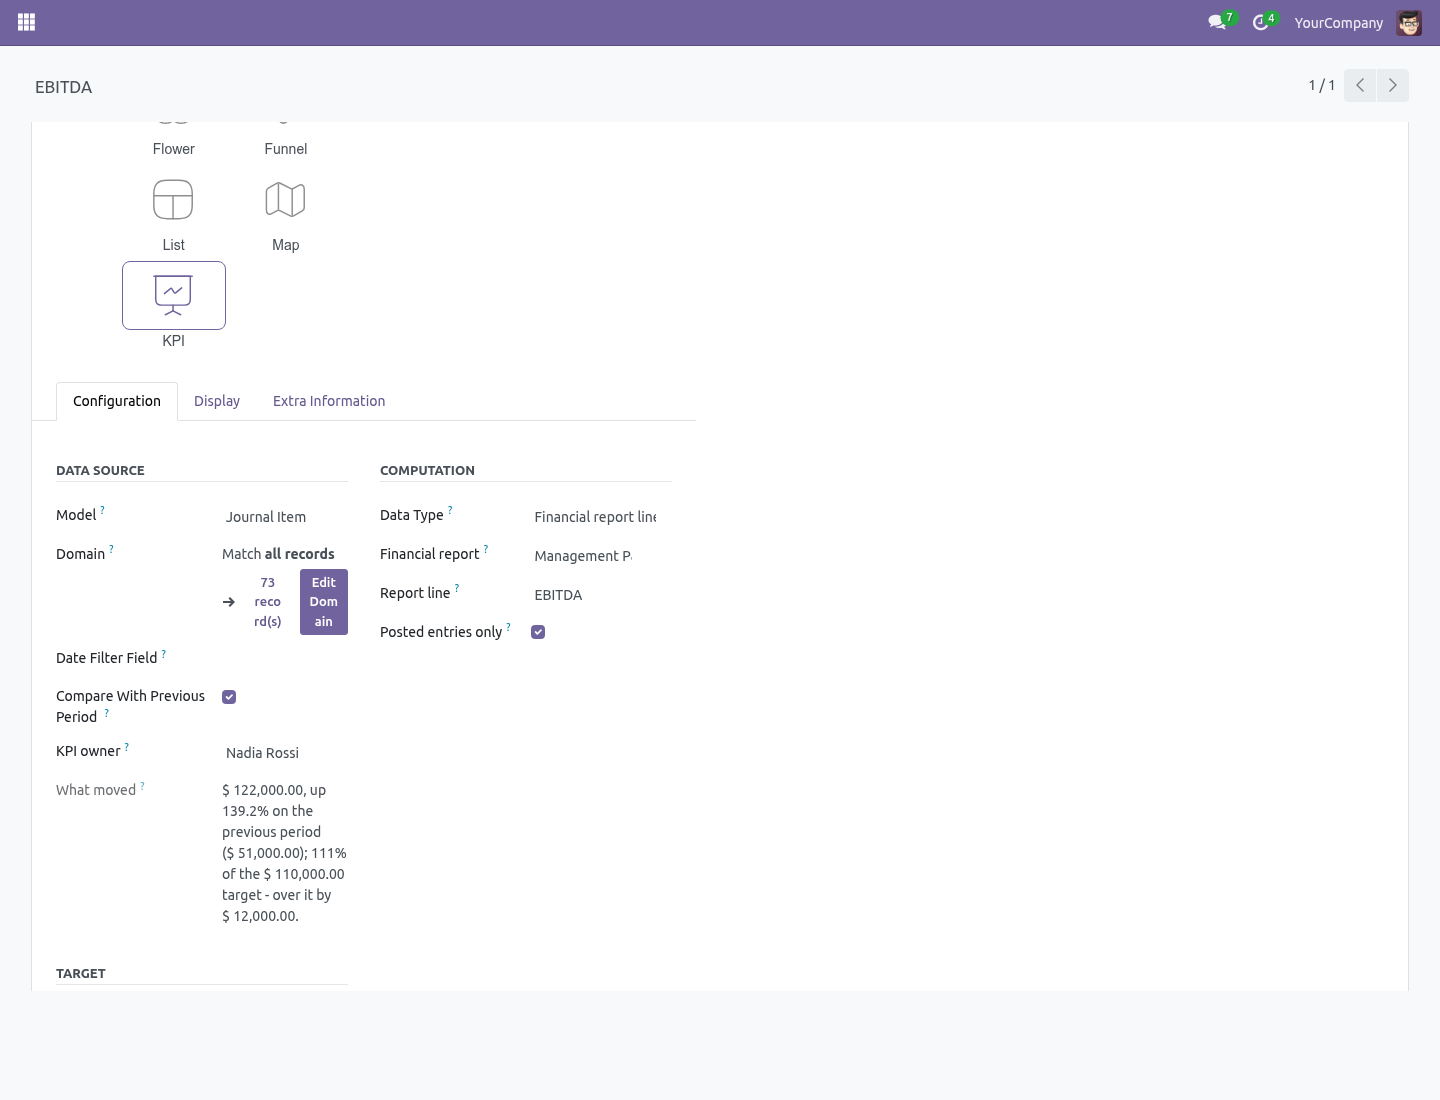The height and width of the screenshot is (1100, 1440).
Task: Click the 1 / 1 pager counter
Action: tap(1322, 85)
